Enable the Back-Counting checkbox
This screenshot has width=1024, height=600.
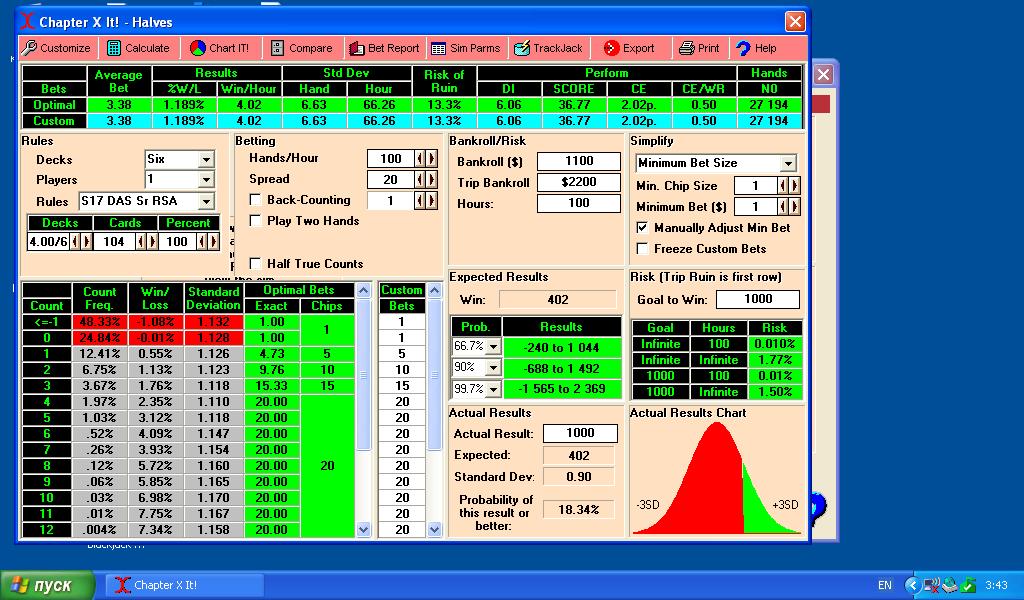(x=256, y=200)
